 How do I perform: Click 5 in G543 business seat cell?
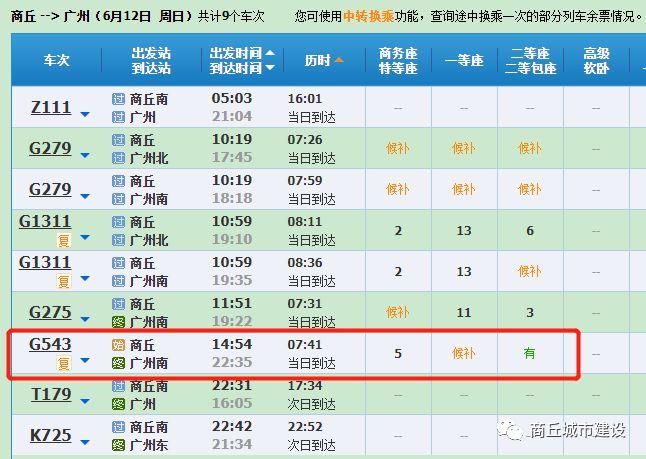pyautogui.click(x=398, y=354)
